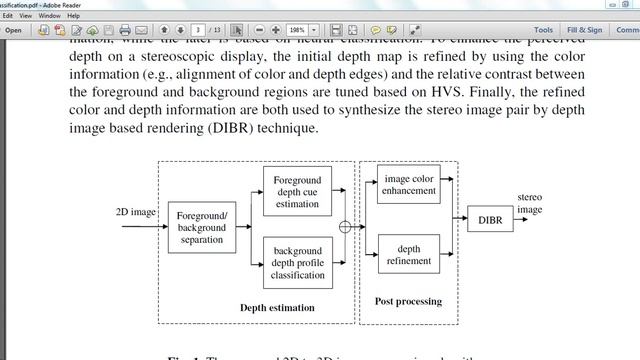Viewport: 640px width, 360px height.
Task: Open the zoom level dropdown arrow
Action: click(314, 30)
